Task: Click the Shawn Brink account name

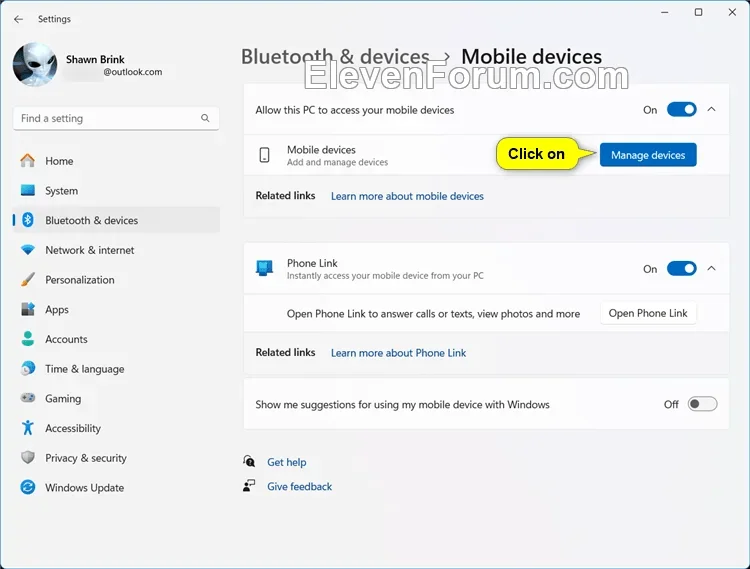Action: (95, 59)
